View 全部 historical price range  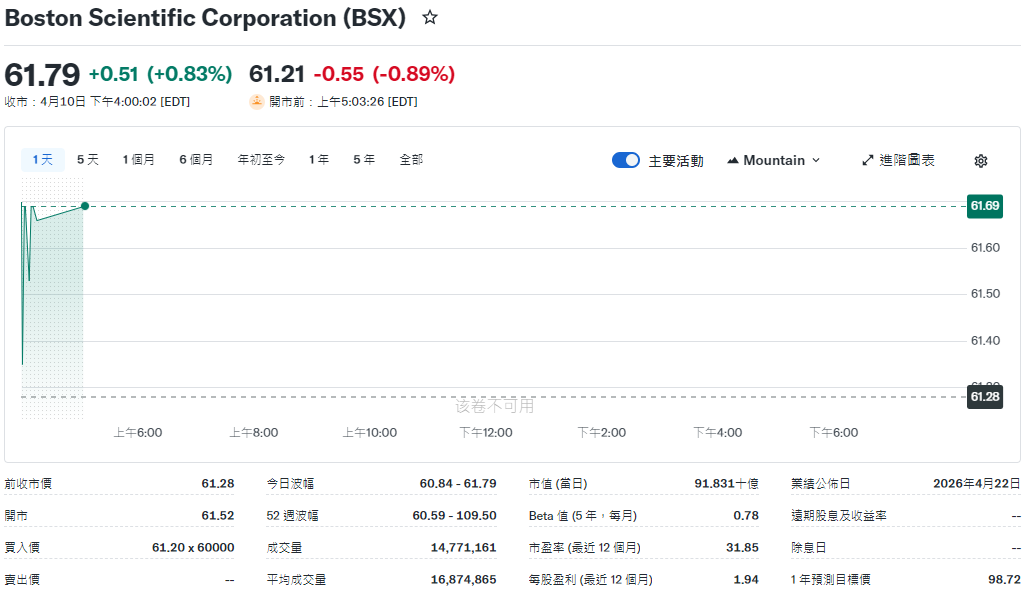click(x=411, y=159)
